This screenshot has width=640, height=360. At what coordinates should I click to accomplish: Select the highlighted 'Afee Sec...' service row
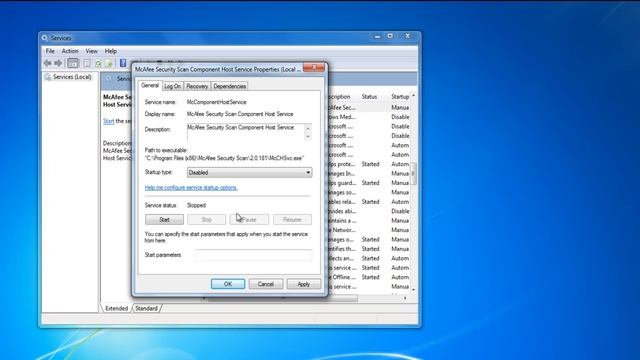point(369,107)
